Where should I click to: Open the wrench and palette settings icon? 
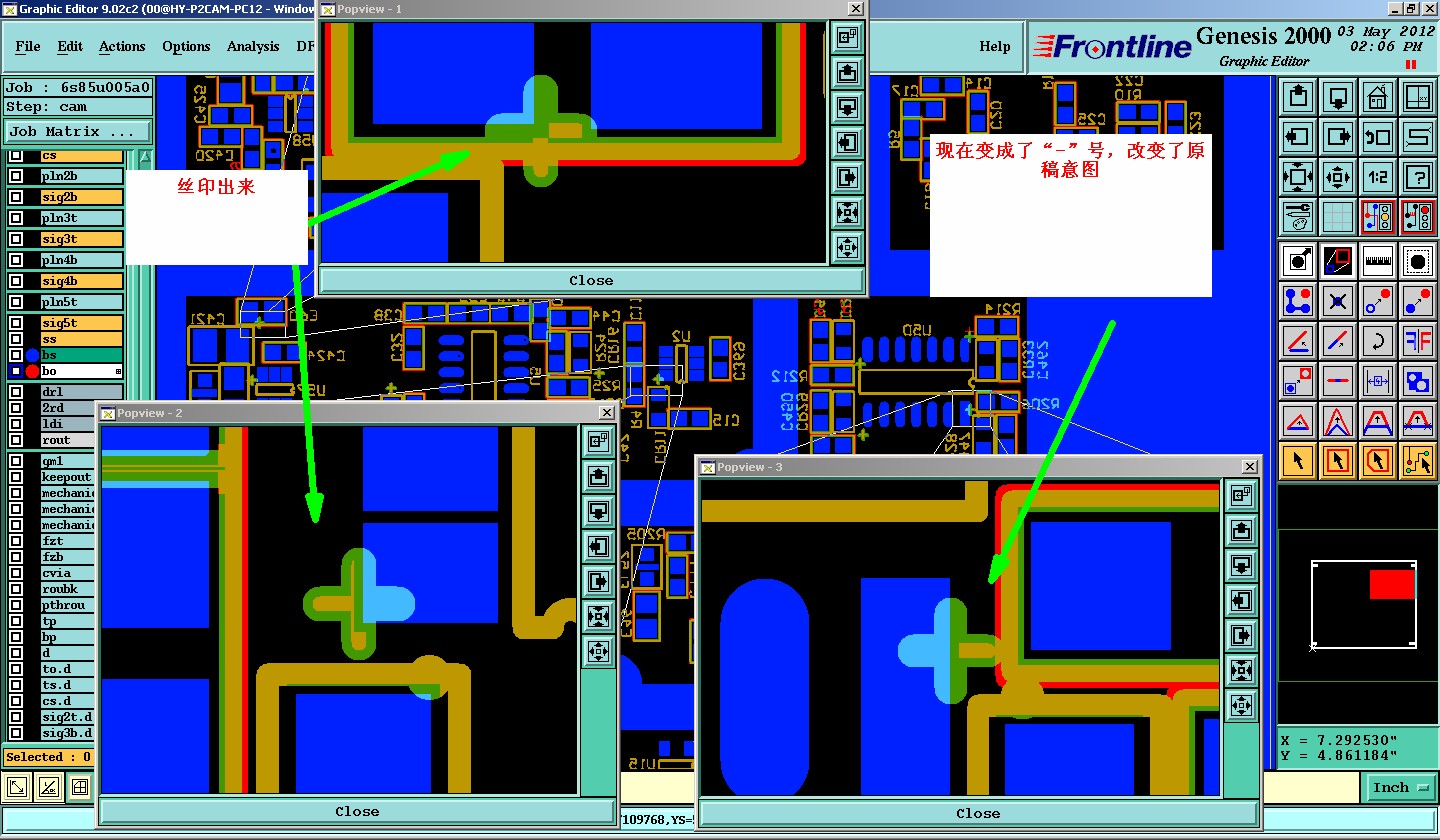tap(1298, 217)
